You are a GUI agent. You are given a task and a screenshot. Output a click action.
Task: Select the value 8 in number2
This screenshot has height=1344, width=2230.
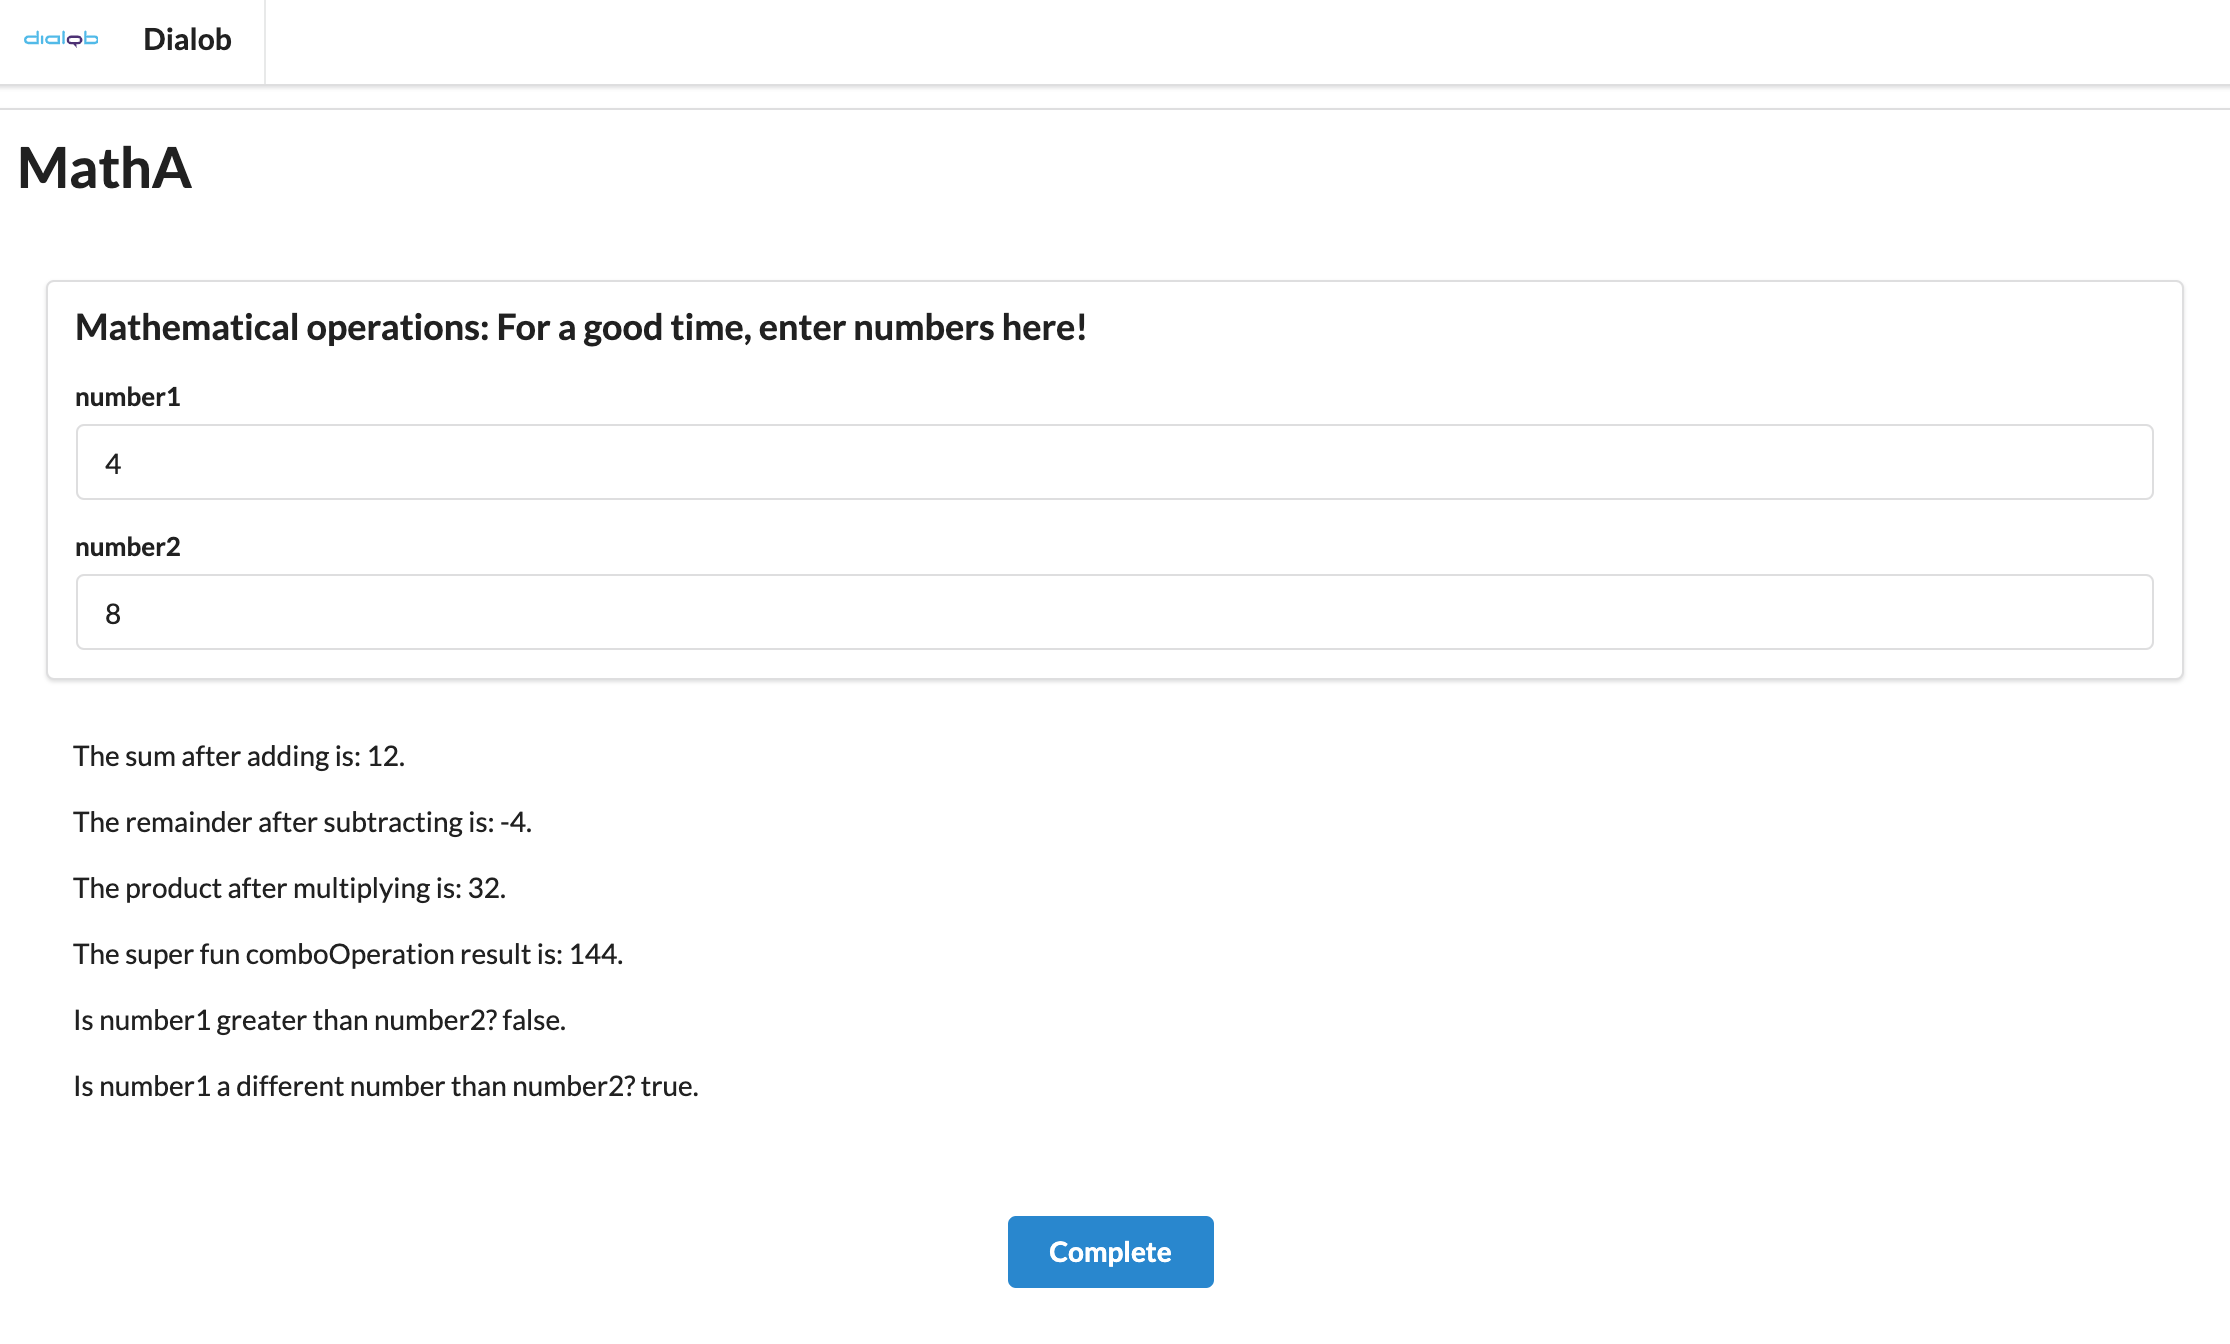[112, 613]
